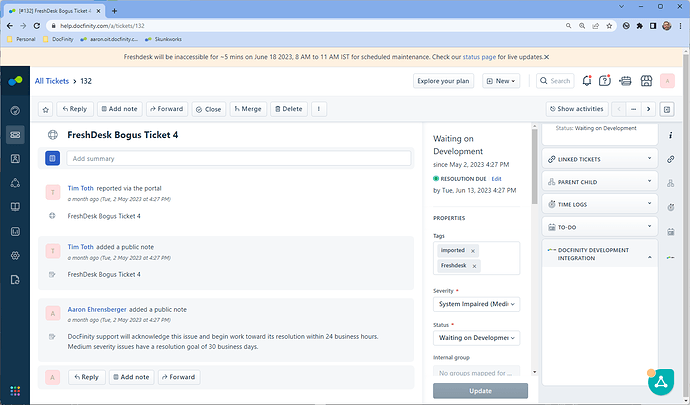Screen dimensions: 690x405
Task: Open the DocFinity bookmark folder
Action: point(58,39)
